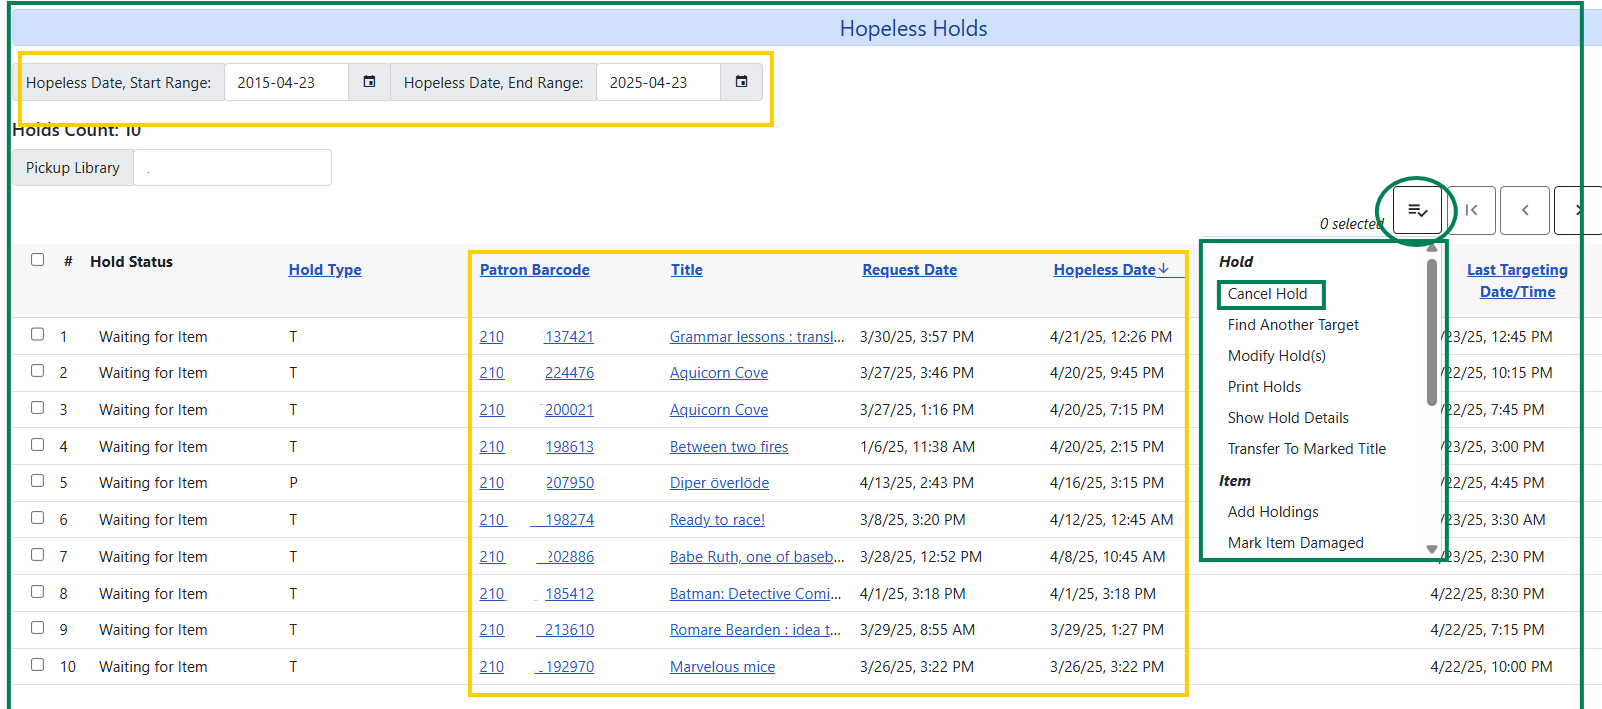This screenshot has width=1602, height=709.
Task: Check the select-all rows checkbox
Action: tap(38, 260)
